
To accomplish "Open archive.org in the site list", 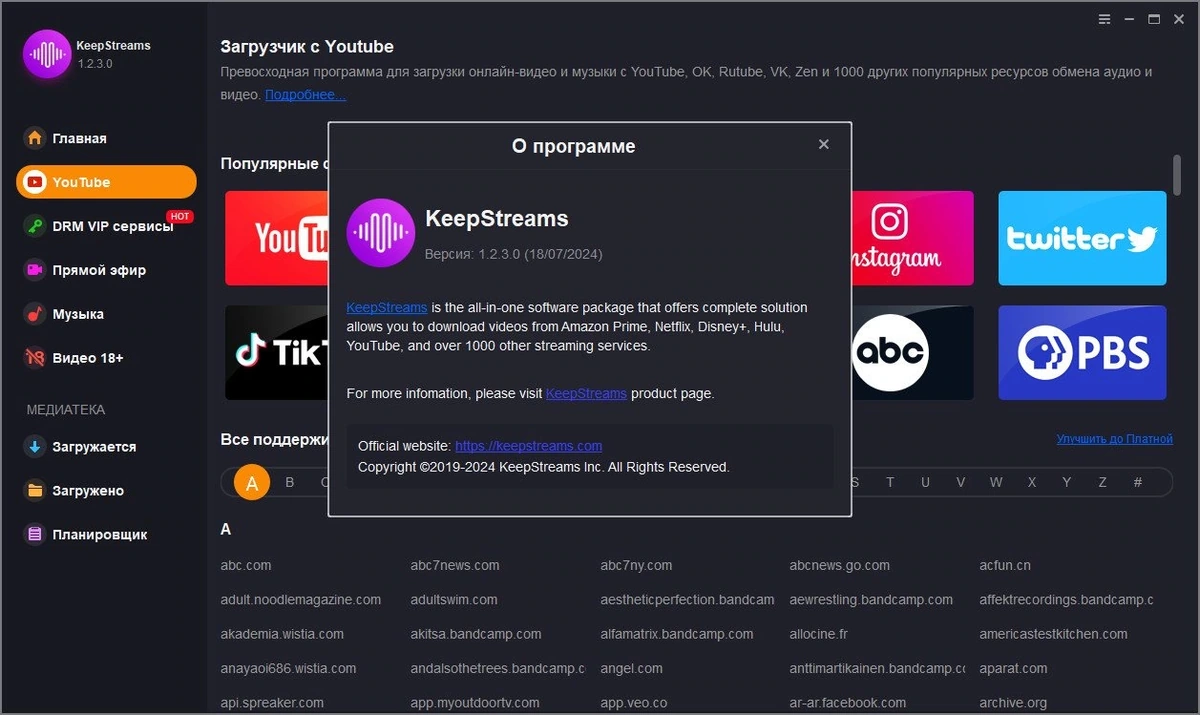I will coord(1013,703).
